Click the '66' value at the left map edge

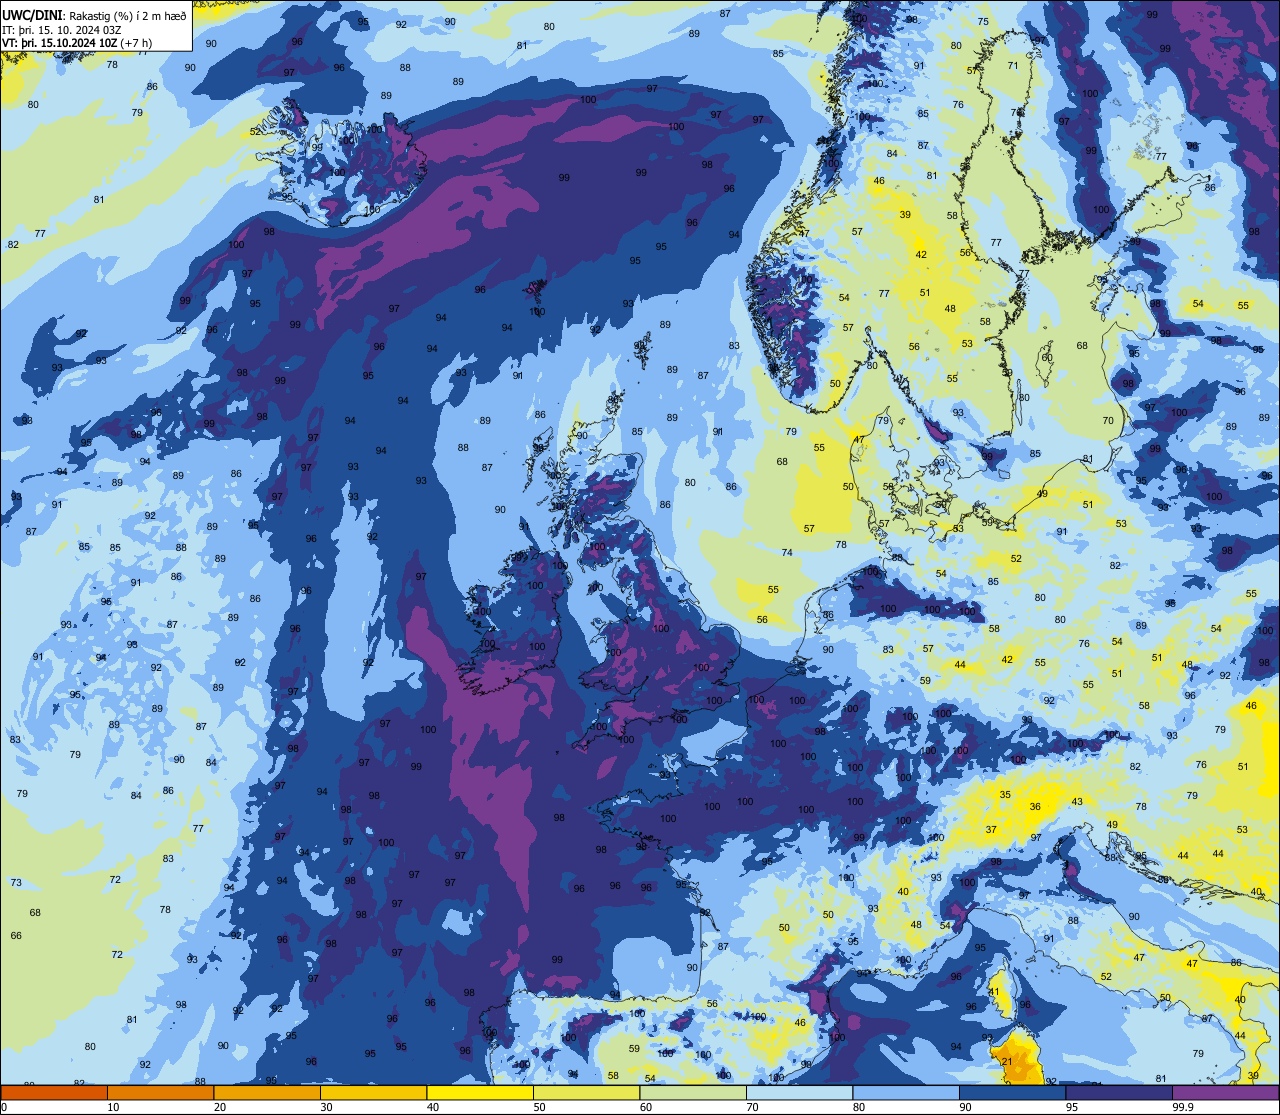tap(16, 936)
